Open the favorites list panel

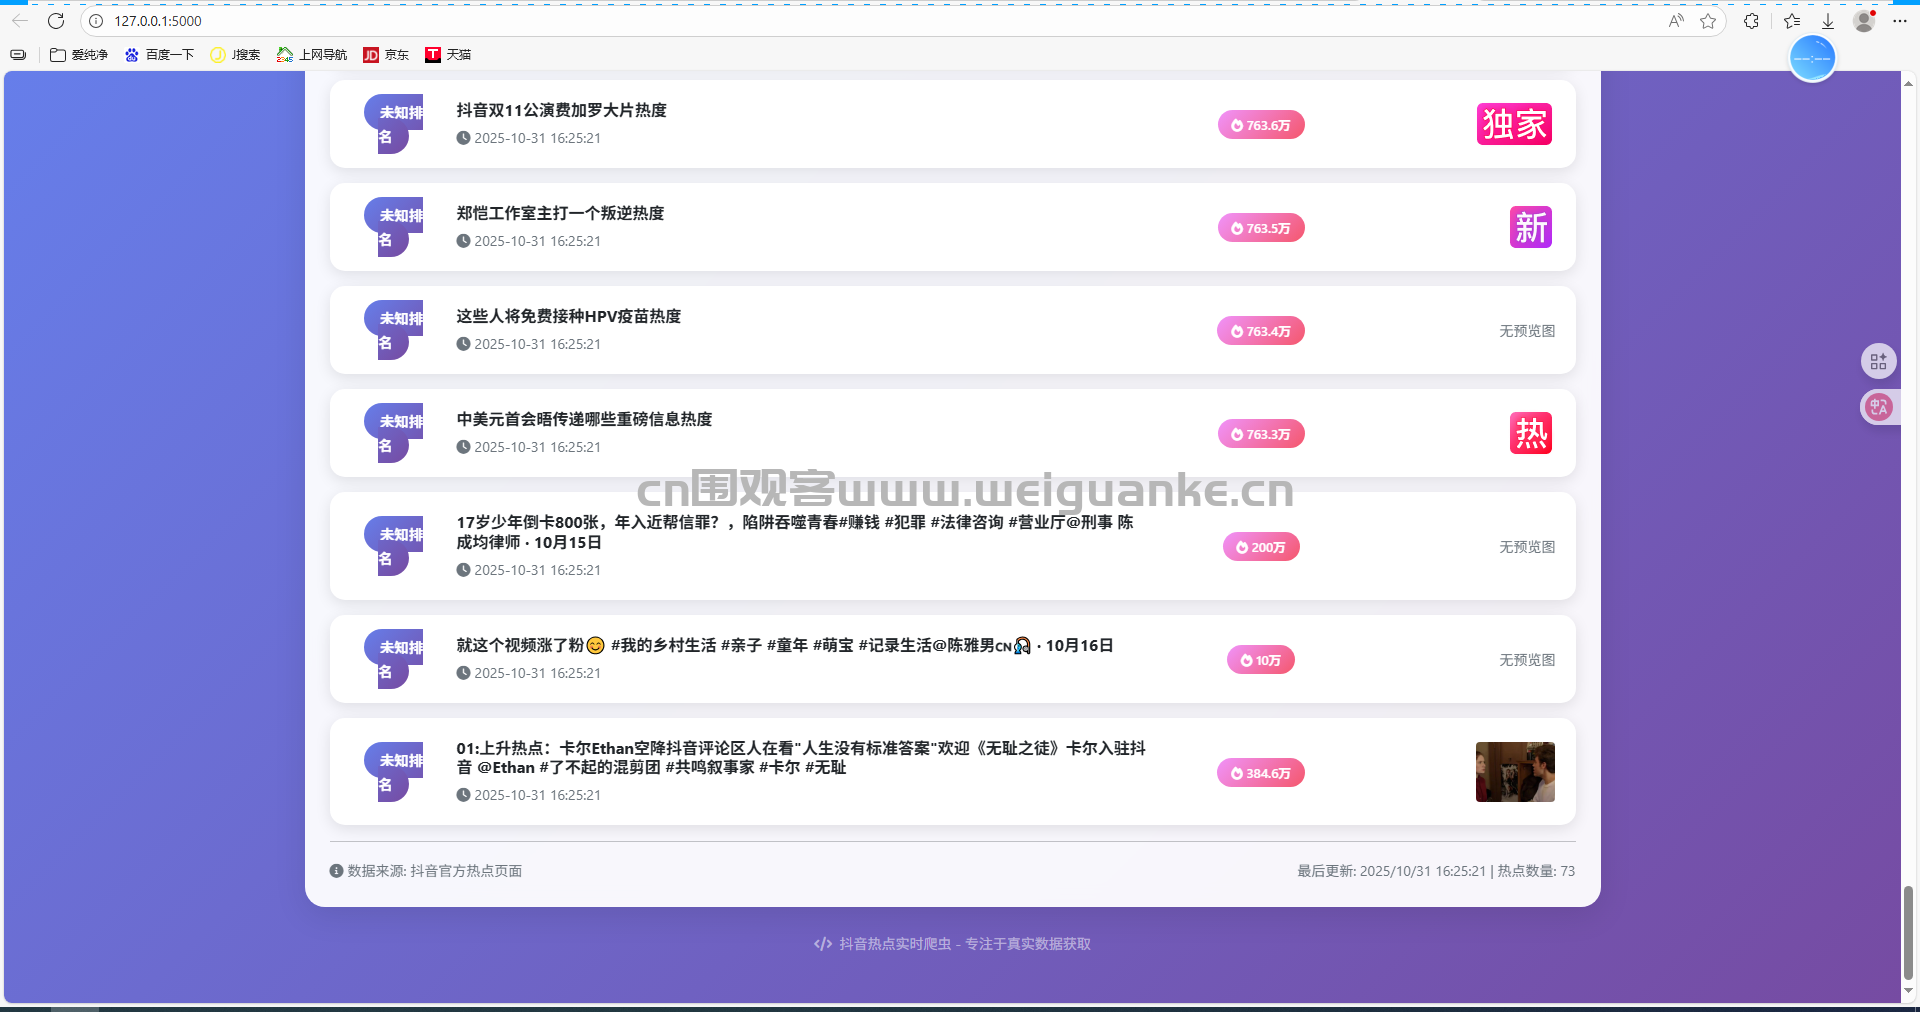pyautogui.click(x=1792, y=21)
